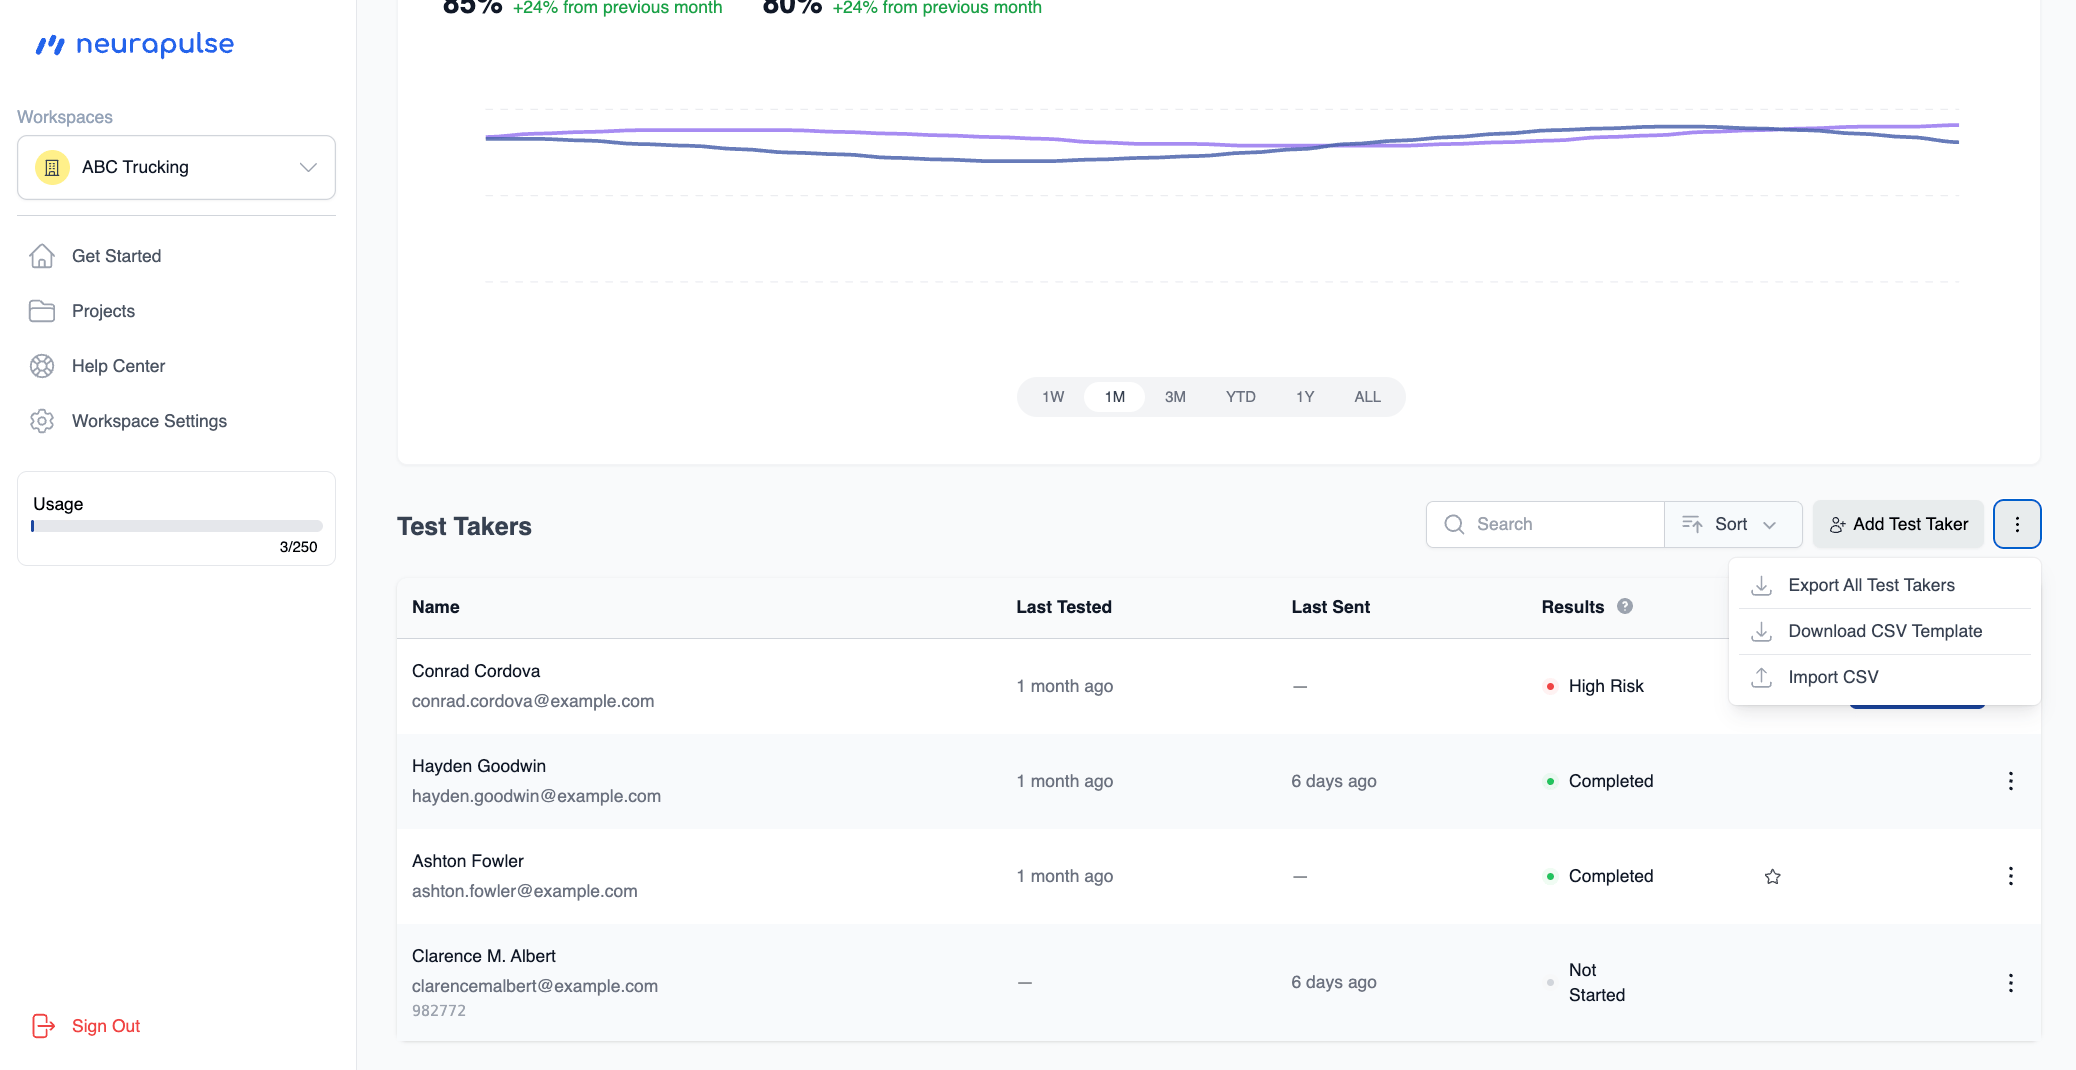2076x1070 pixels.
Task: Select the ALL time range
Action: (x=1368, y=397)
